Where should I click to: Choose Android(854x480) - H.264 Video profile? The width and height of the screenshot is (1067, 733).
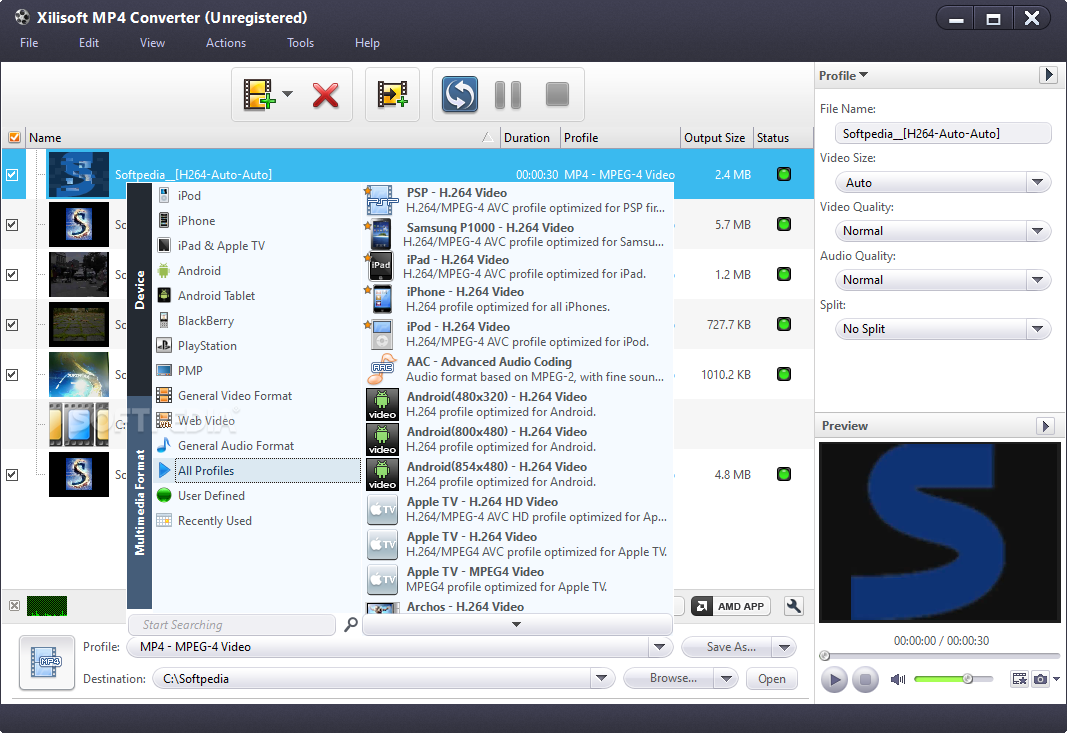click(517, 474)
